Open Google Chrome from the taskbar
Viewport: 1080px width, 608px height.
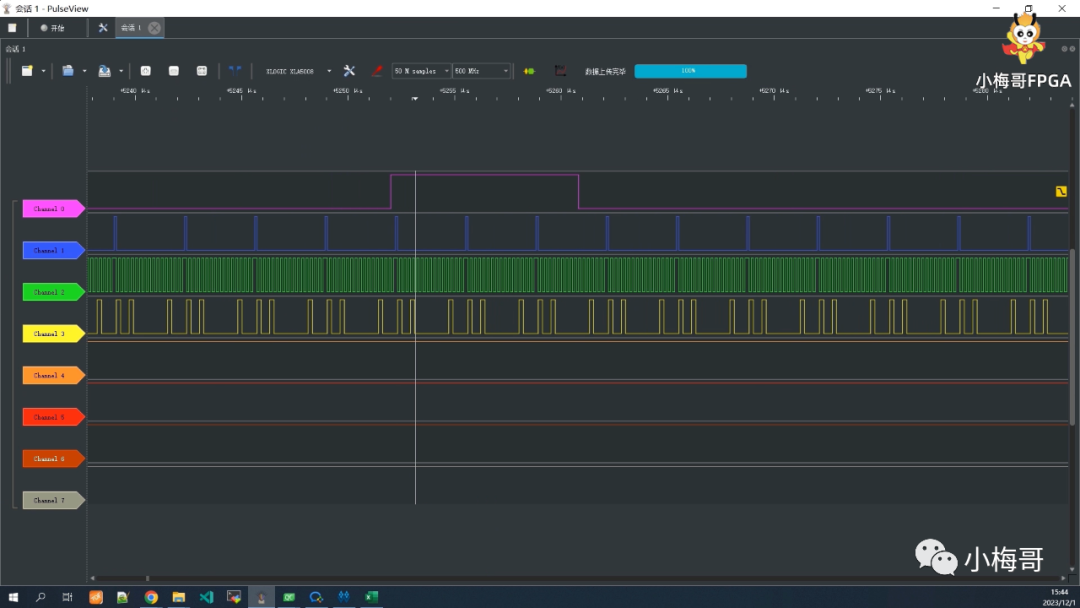(x=151, y=597)
